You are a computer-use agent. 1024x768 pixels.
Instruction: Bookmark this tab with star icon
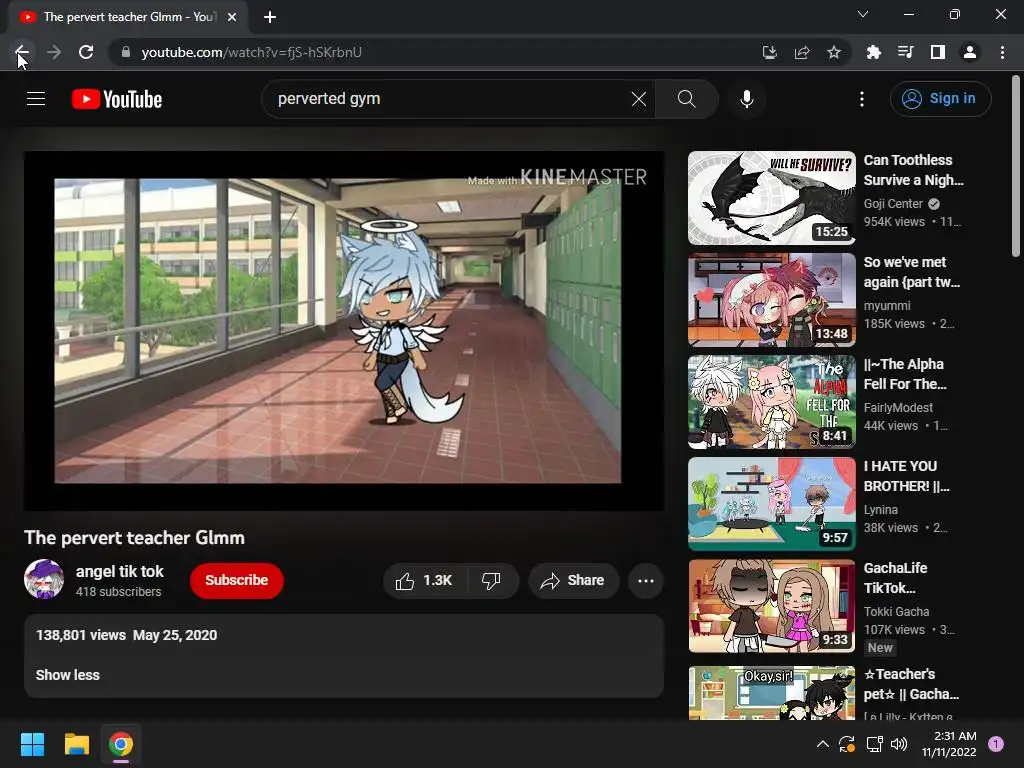pos(834,52)
